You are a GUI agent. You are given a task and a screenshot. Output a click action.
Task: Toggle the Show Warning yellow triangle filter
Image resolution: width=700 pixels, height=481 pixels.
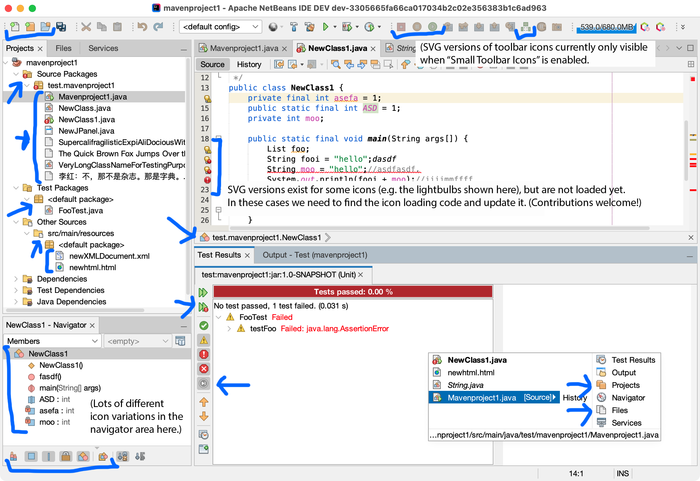204,339
